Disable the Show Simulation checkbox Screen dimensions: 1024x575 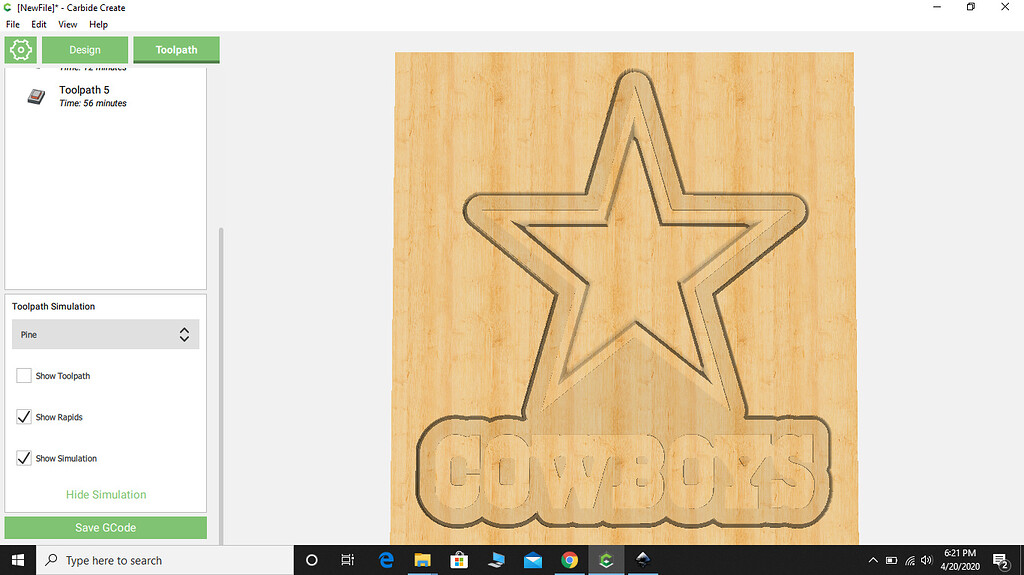pos(23,458)
